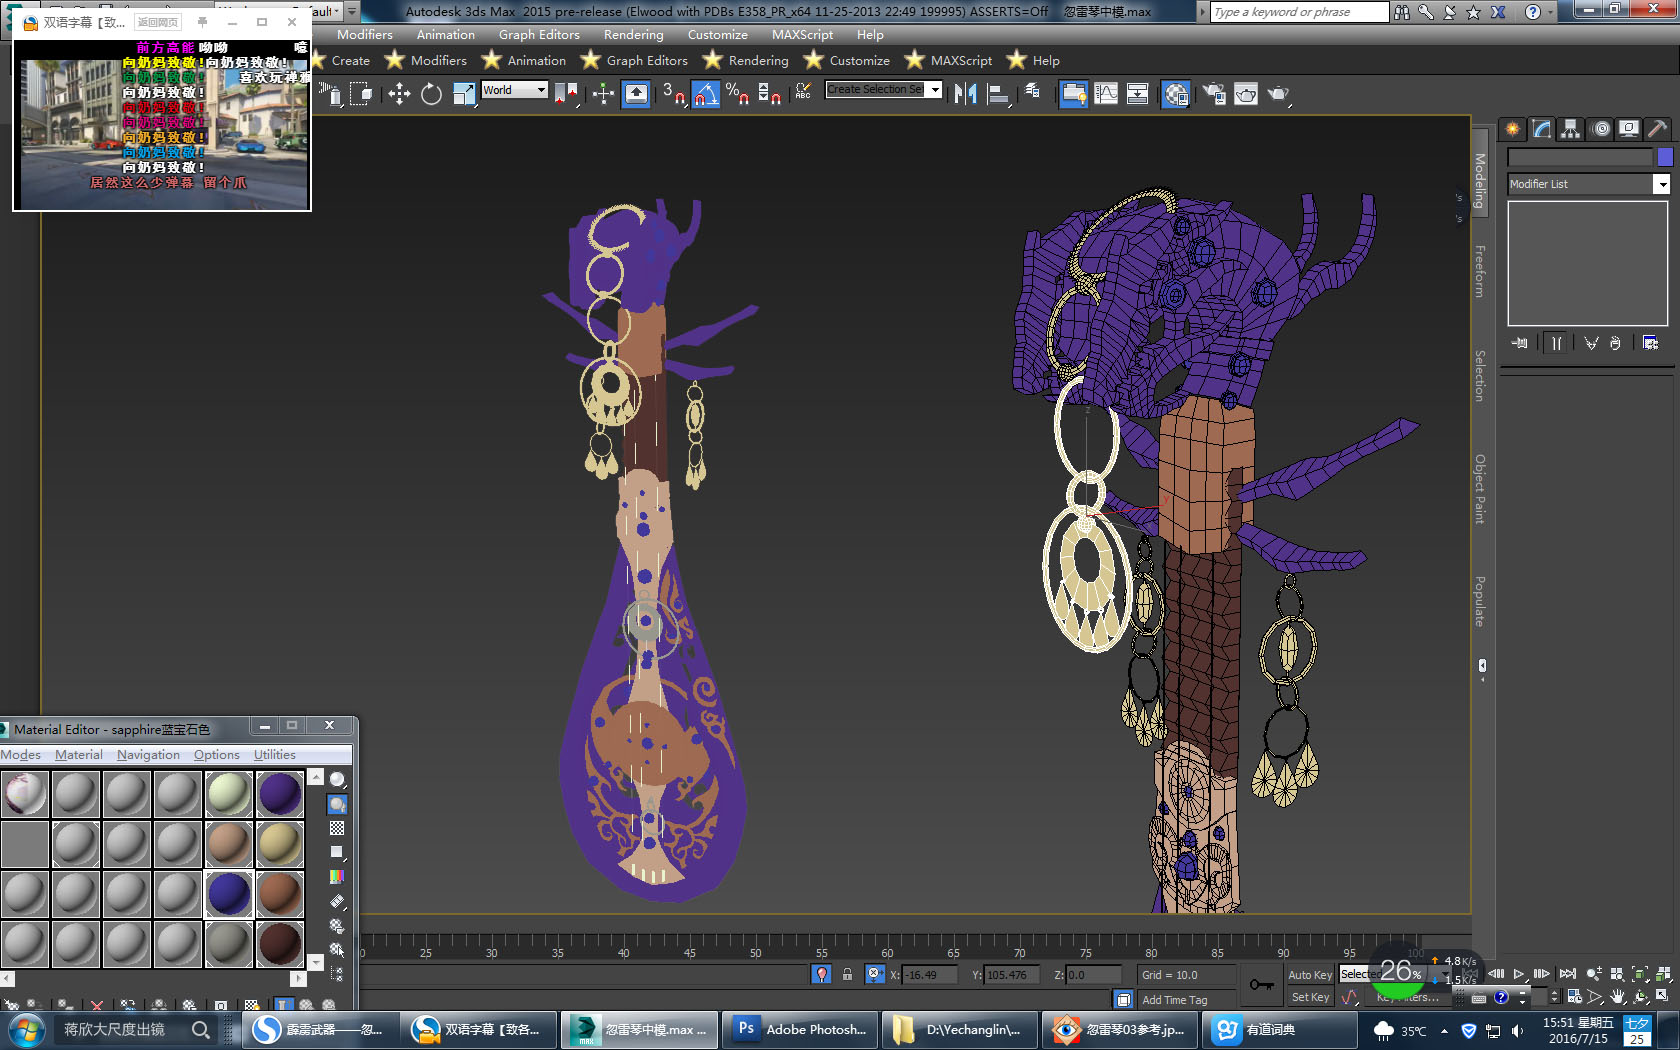This screenshot has height=1050, width=1680.
Task: Click the Windows Start button
Action: coord(26,1029)
